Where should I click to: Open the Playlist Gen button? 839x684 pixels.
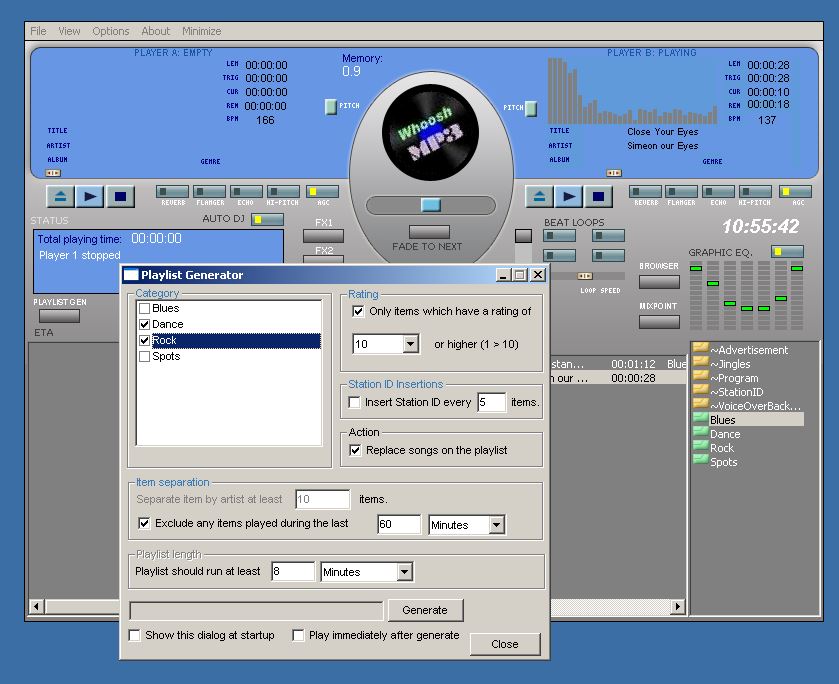coord(59,316)
